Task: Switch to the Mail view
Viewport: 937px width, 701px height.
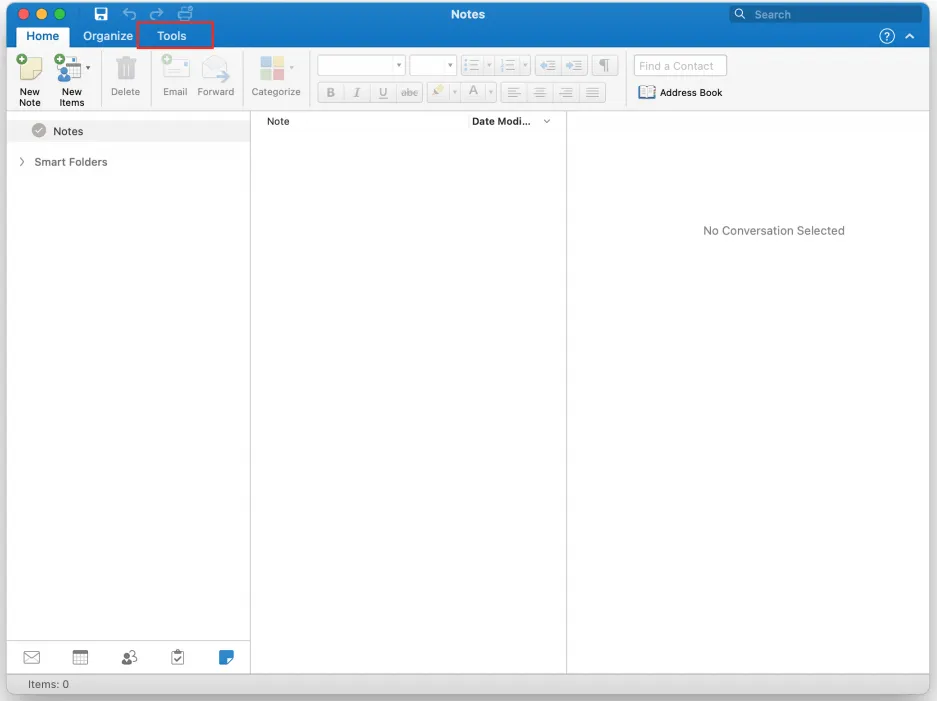Action: click(x=32, y=657)
